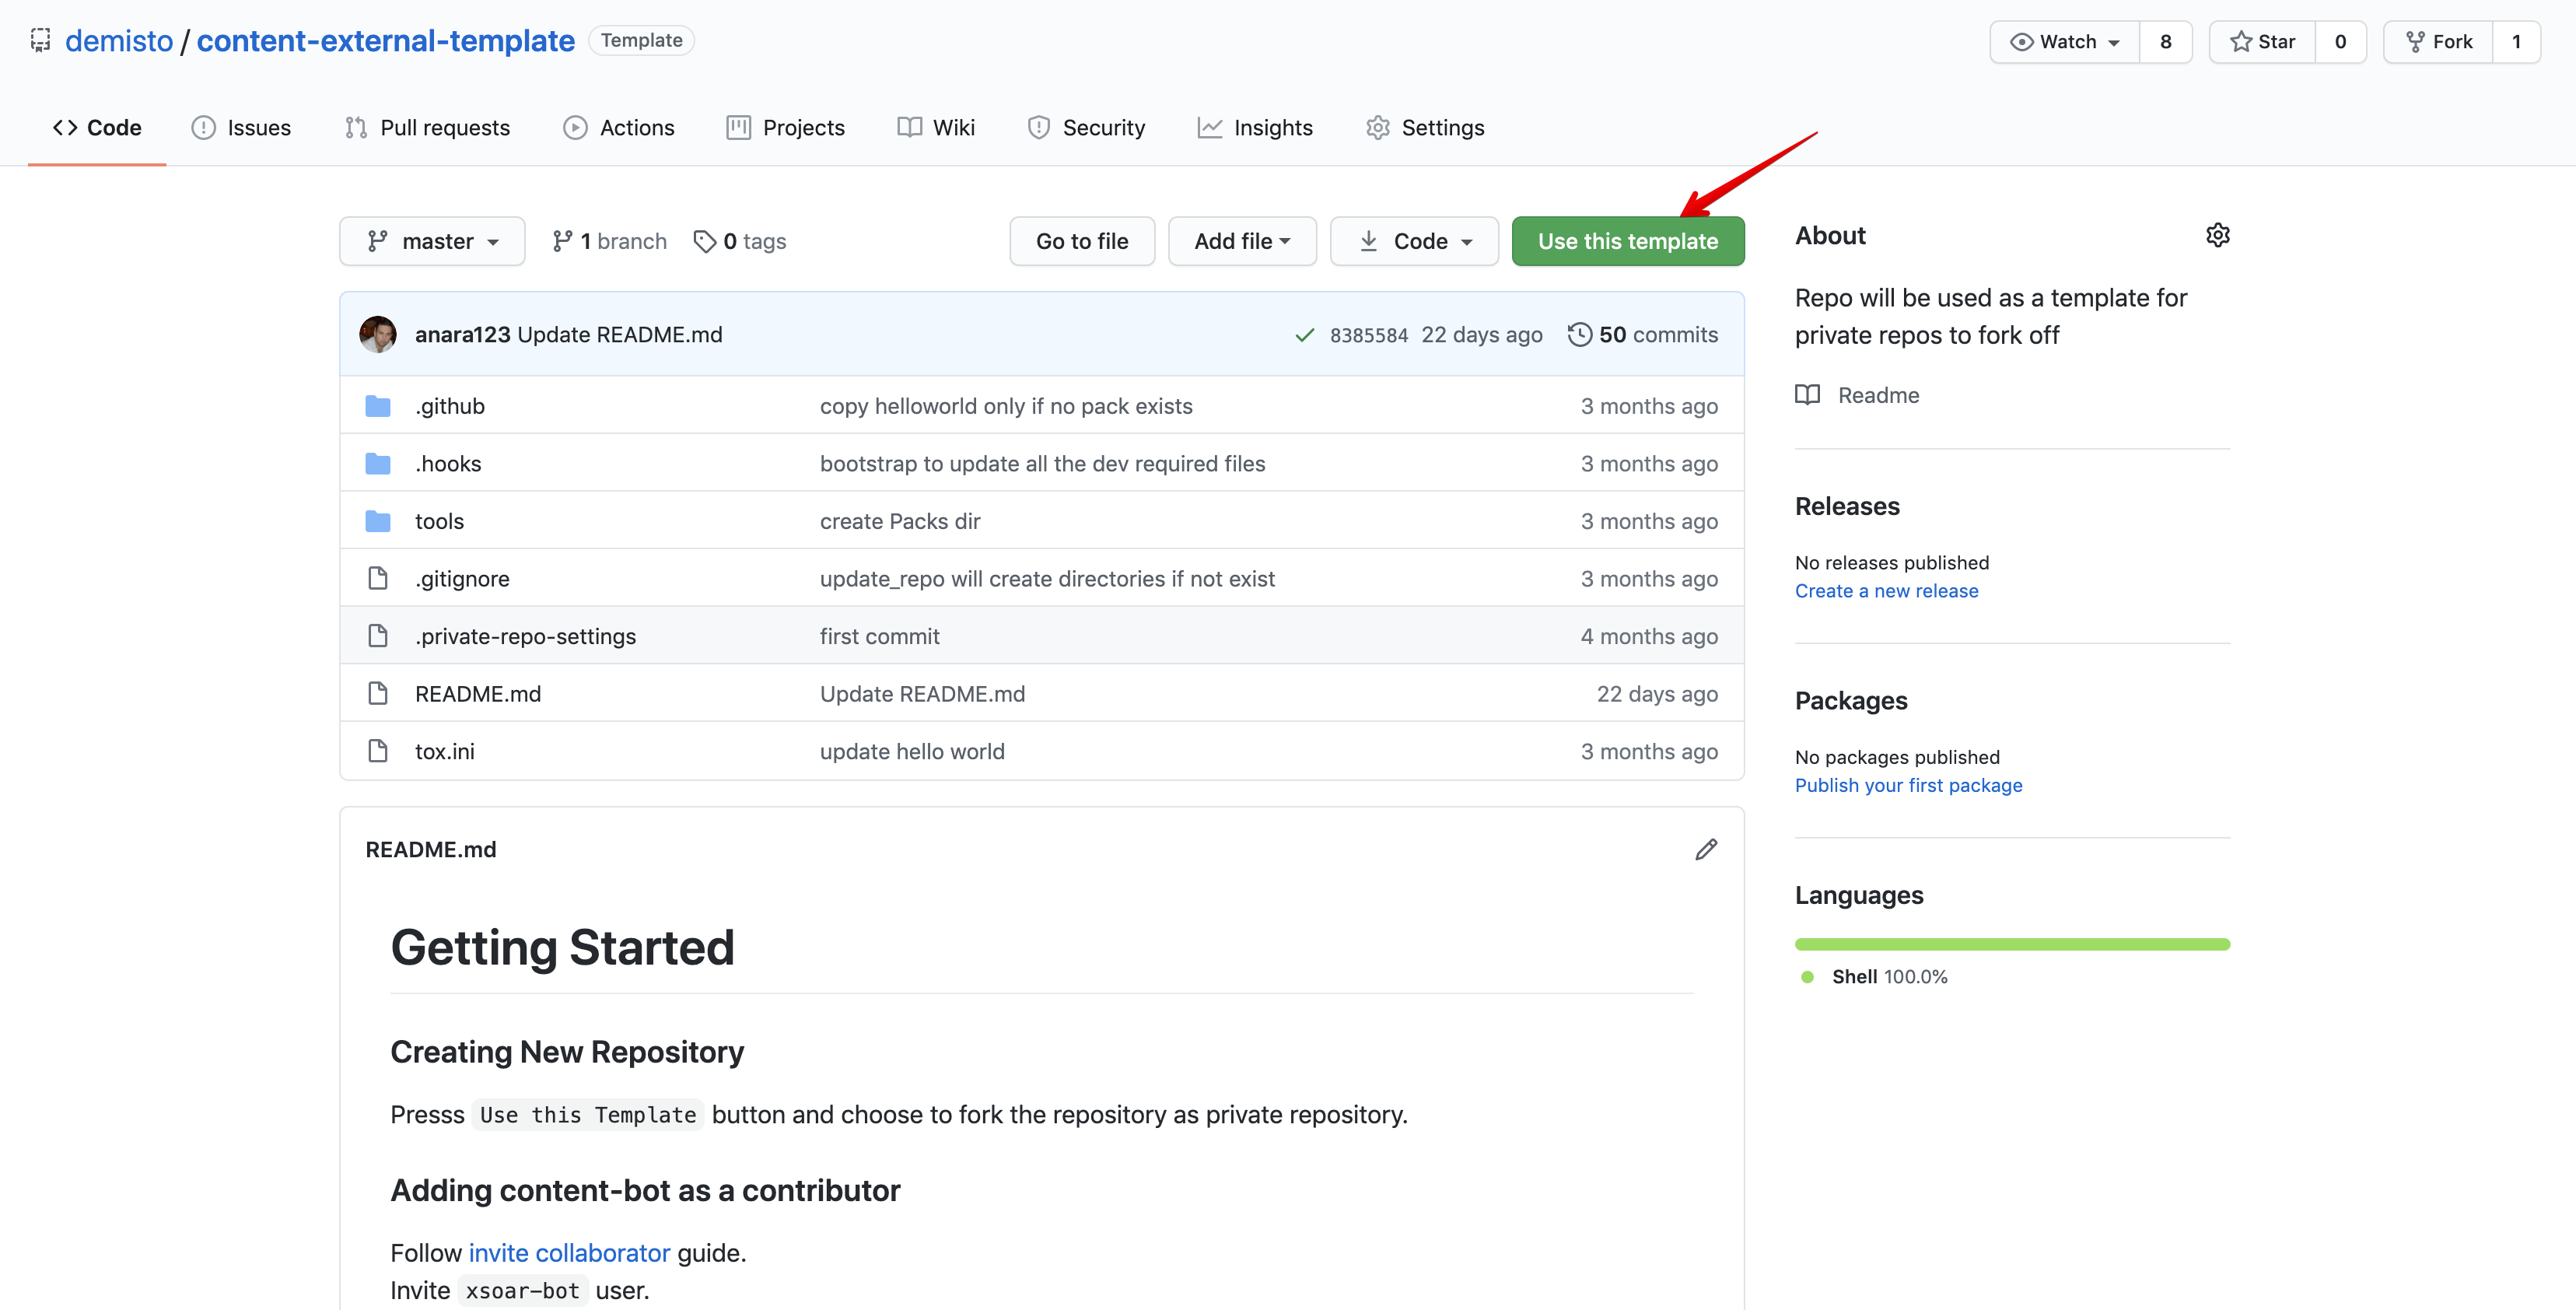Switch to the Pull requests tab
The height and width of the screenshot is (1310, 2576).
427,128
